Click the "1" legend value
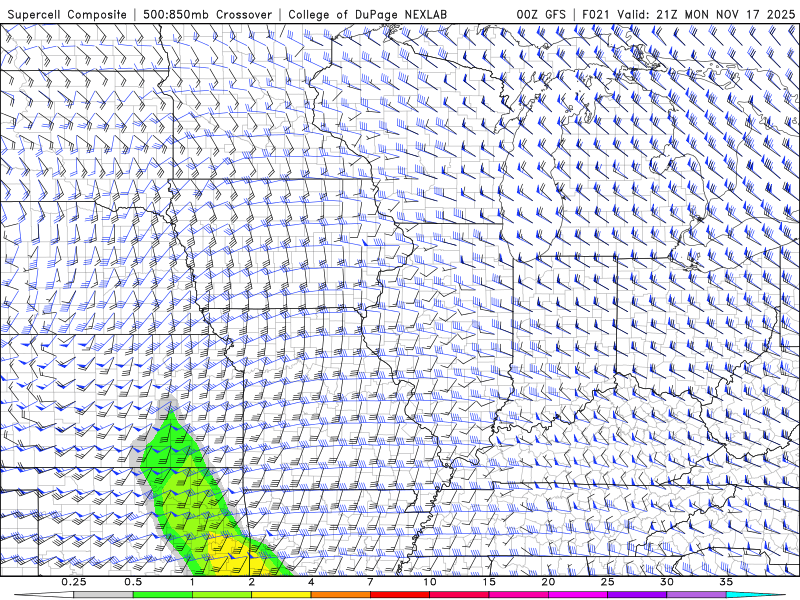The width and height of the screenshot is (800, 600). click(192, 582)
